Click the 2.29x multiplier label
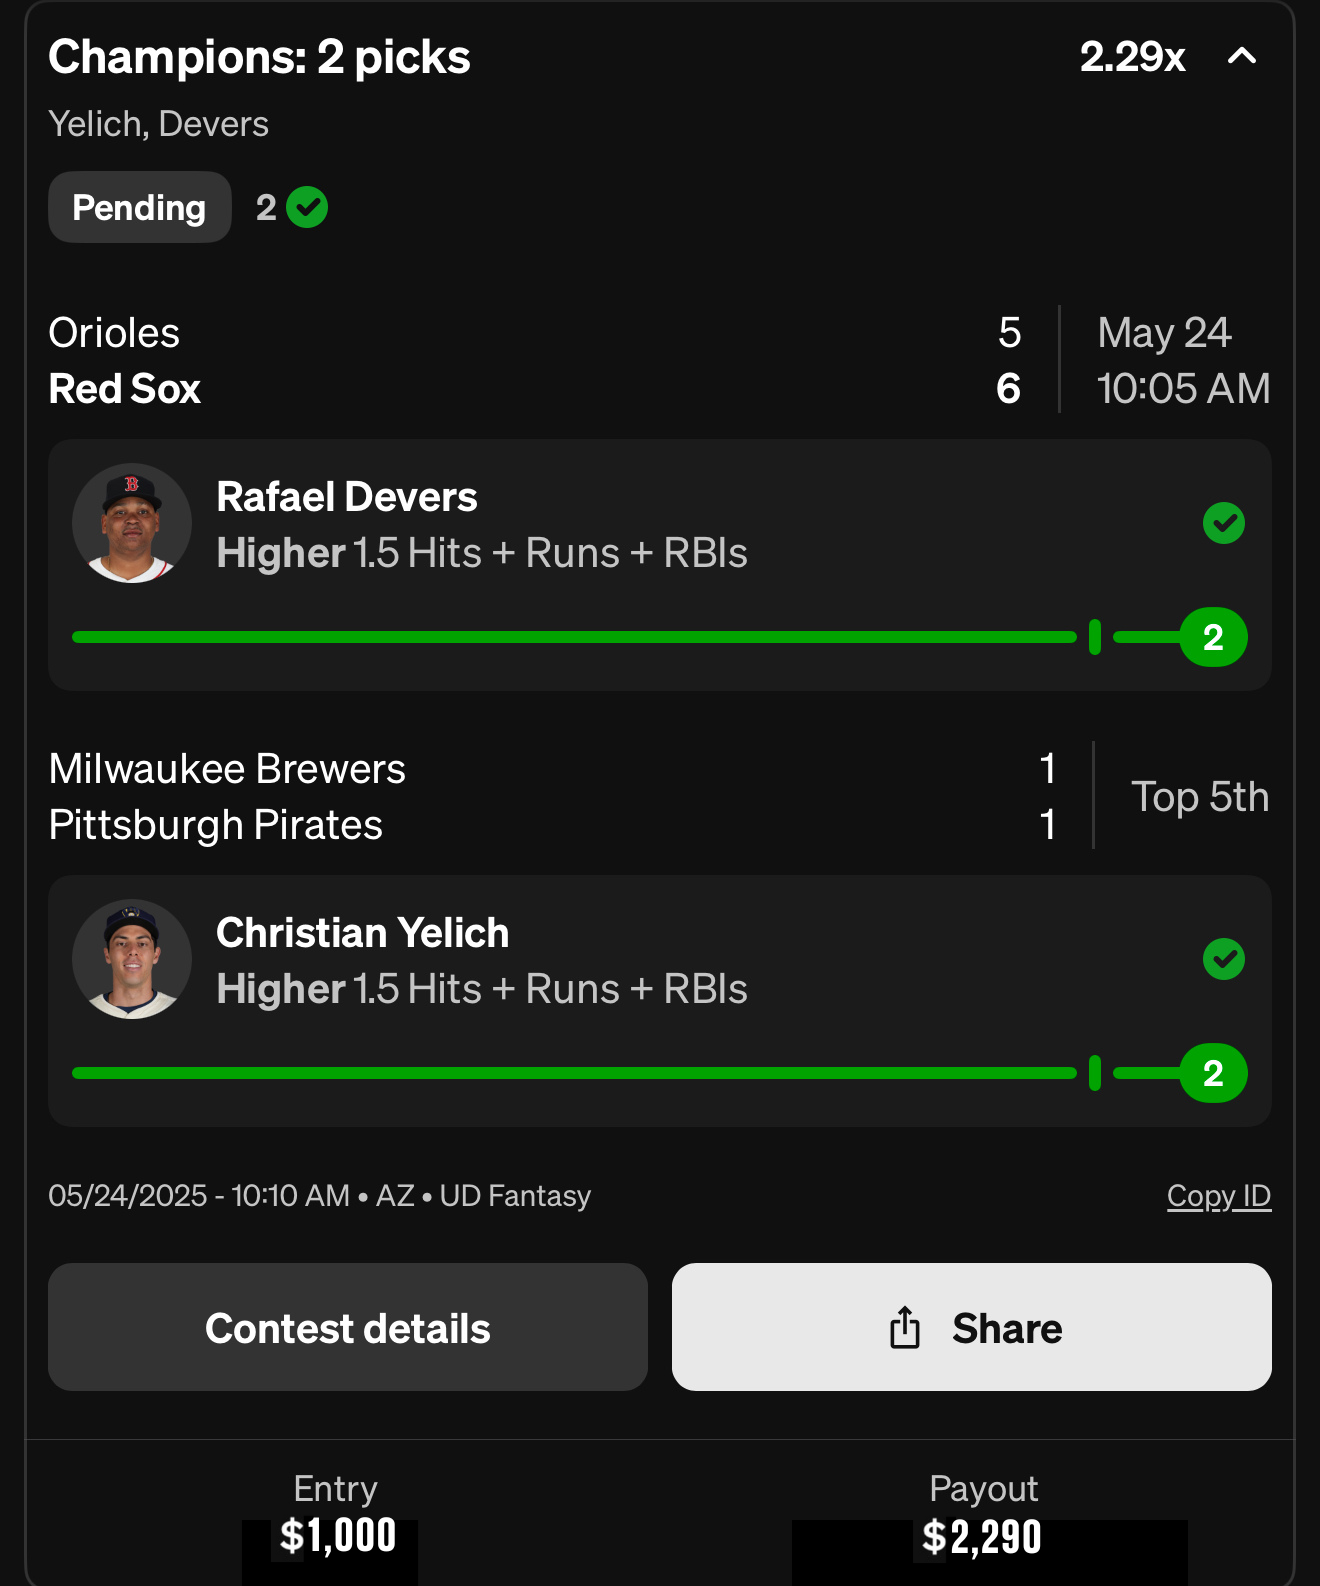Screen dimensions: 1320x1586 click(1132, 57)
